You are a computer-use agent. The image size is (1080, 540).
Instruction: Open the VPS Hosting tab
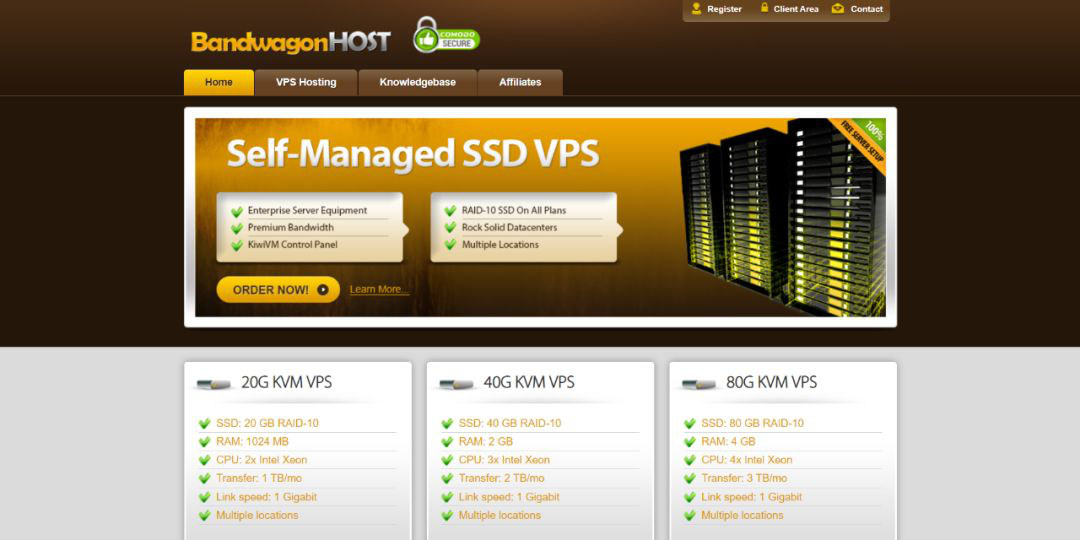(x=307, y=83)
